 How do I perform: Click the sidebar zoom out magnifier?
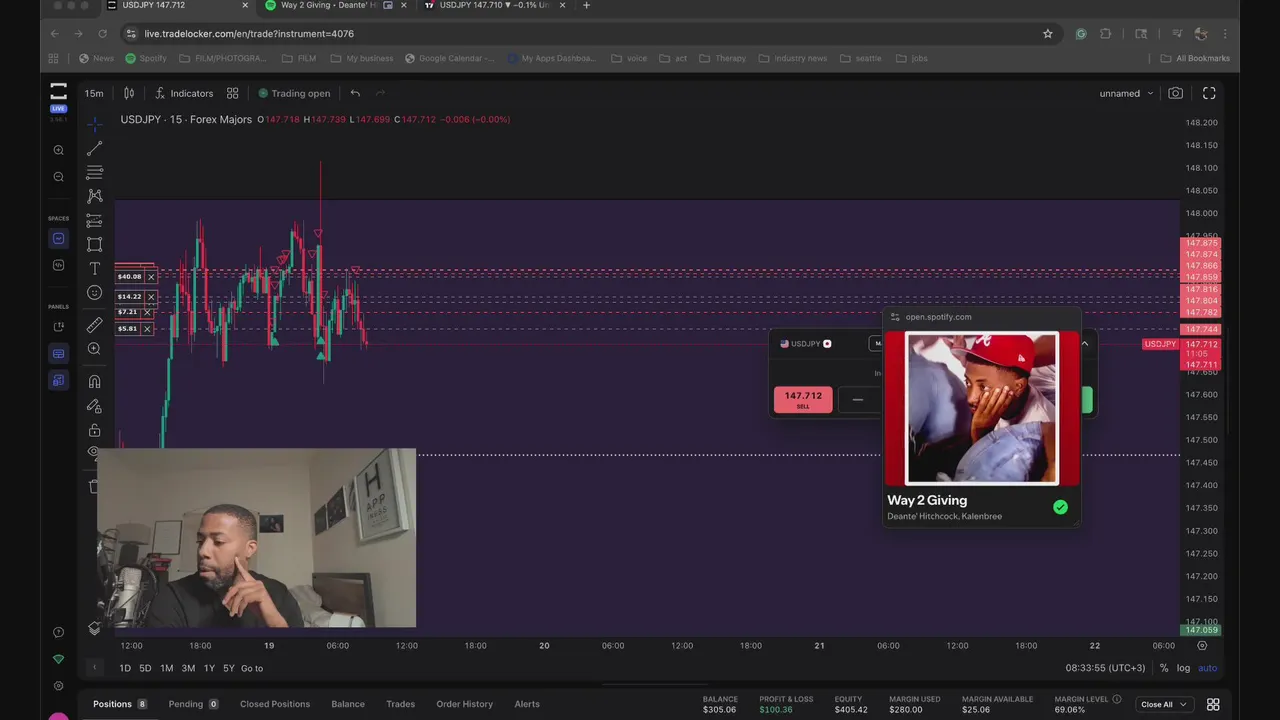click(x=58, y=177)
